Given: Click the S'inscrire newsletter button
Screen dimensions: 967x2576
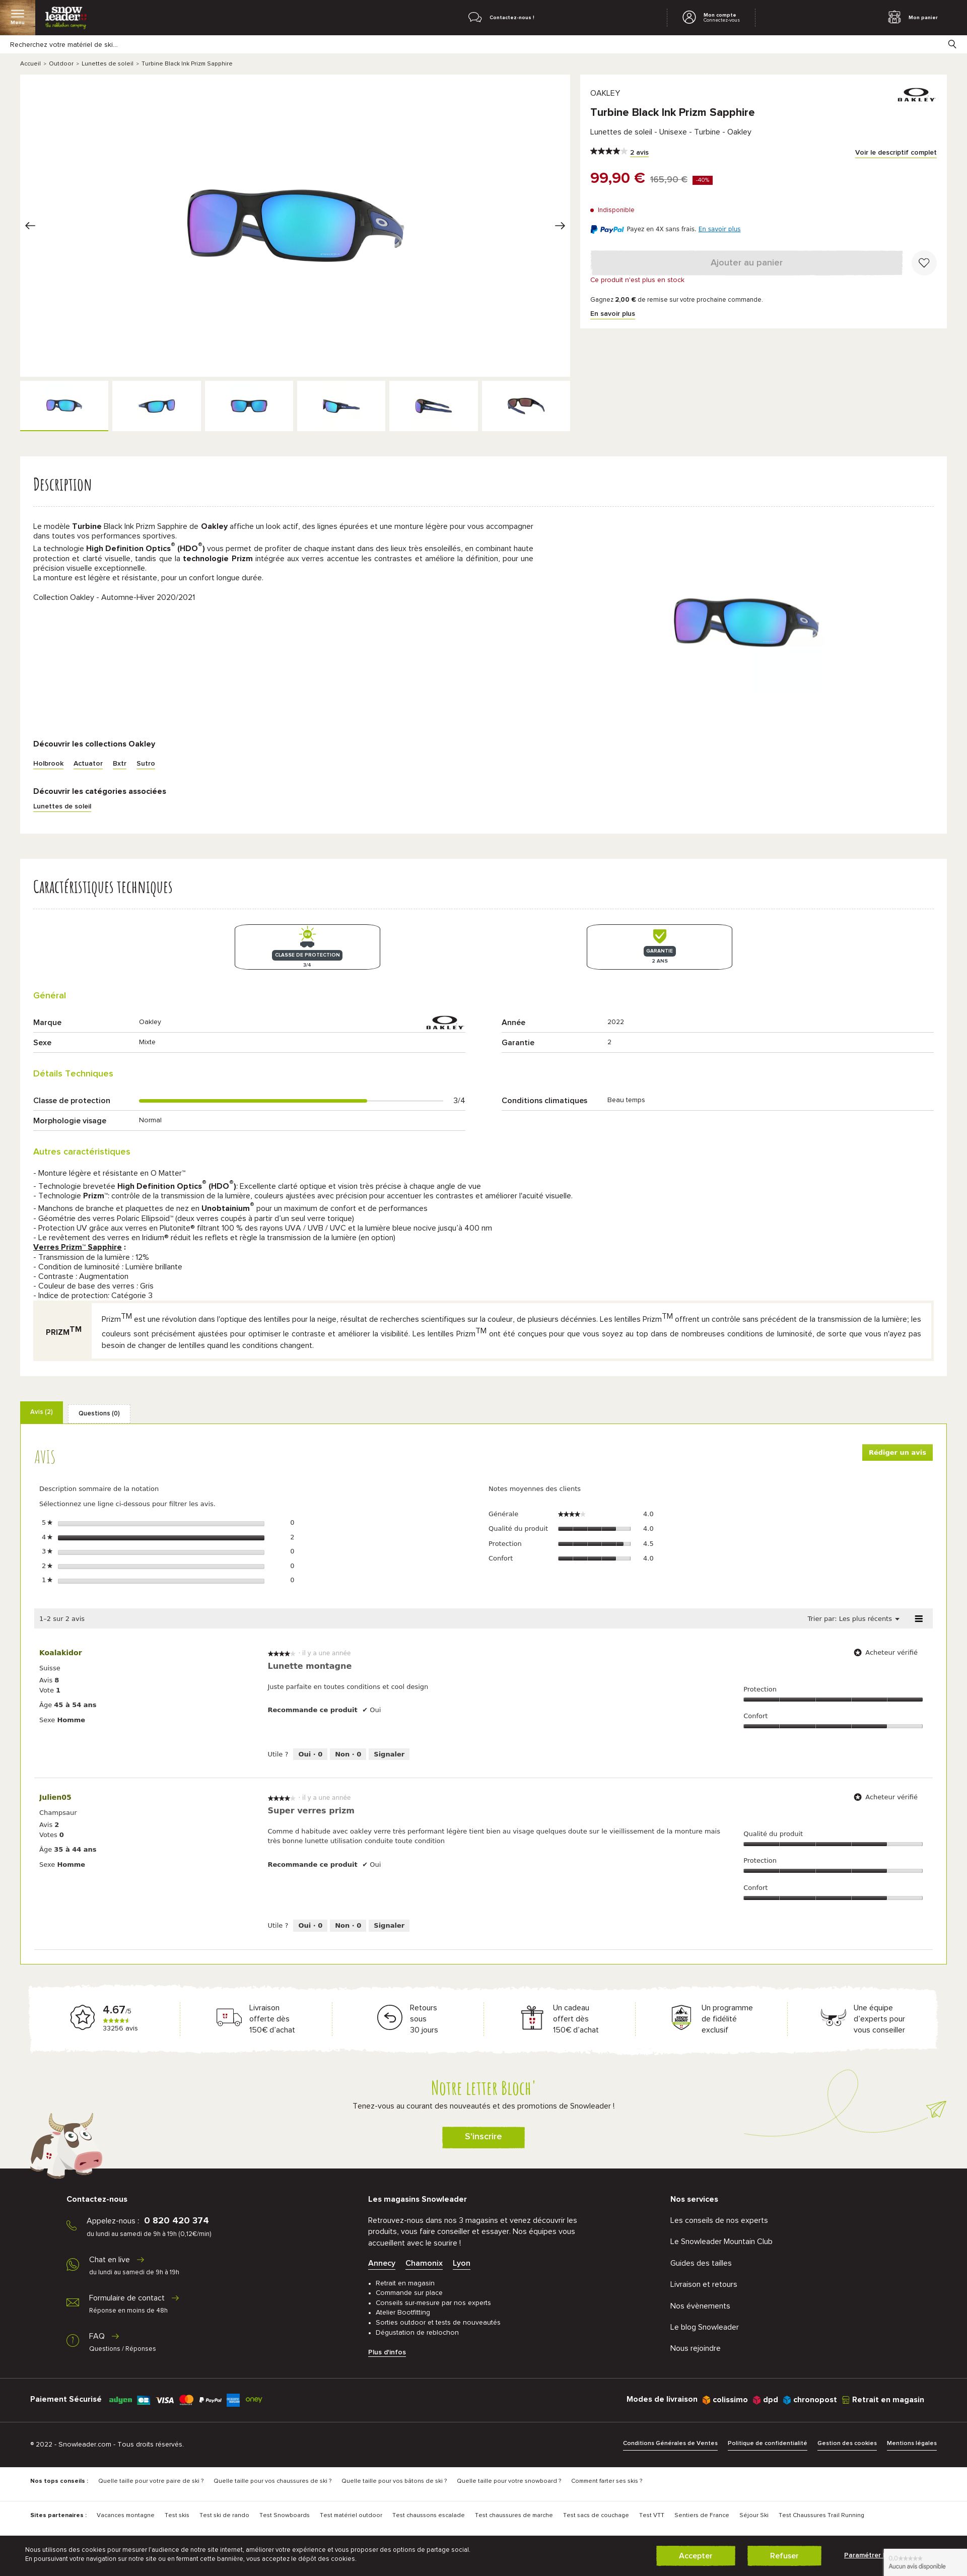Looking at the screenshot, I should pyautogui.click(x=483, y=2136).
